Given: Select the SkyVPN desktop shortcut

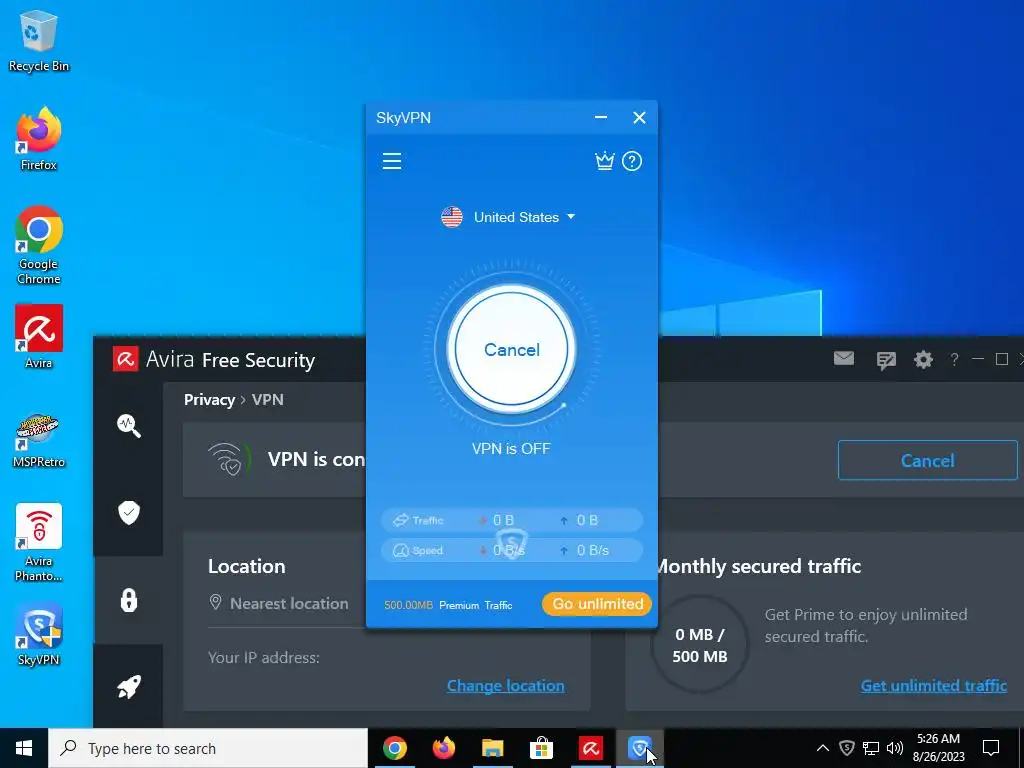Looking at the screenshot, I should point(39,635).
